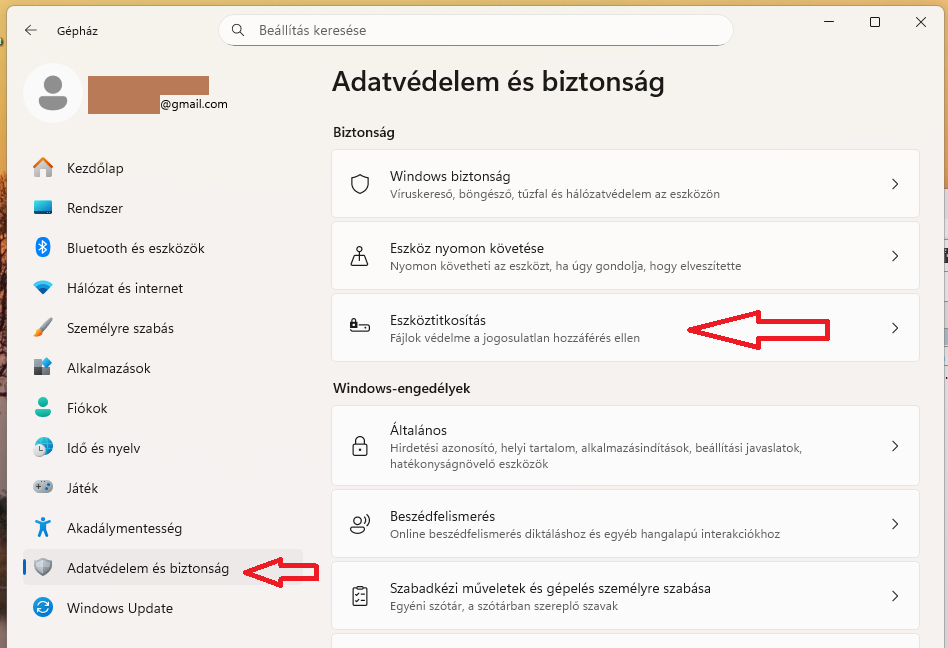Image resolution: width=948 pixels, height=648 pixels.
Task: Click 'Online beszédfelismerés diktáláshoz' description
Action: (585, 534)
